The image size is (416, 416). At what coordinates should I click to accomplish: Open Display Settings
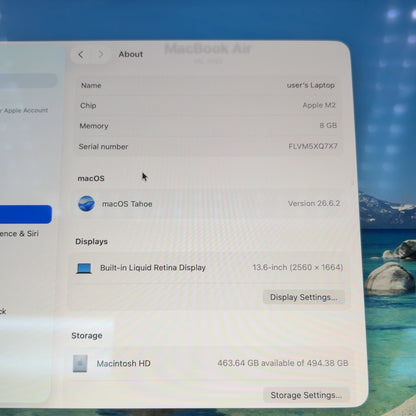pyautogui.click(x=304, y=297)
